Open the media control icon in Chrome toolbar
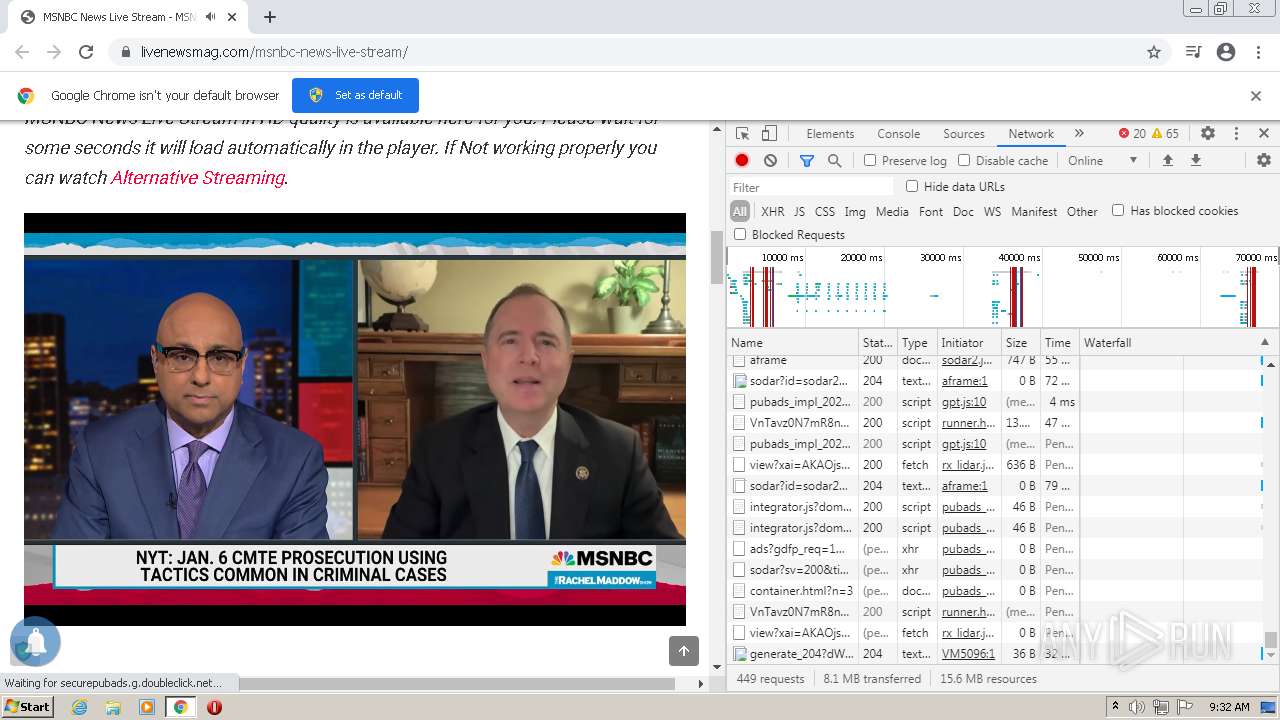 pos(1193,52)
